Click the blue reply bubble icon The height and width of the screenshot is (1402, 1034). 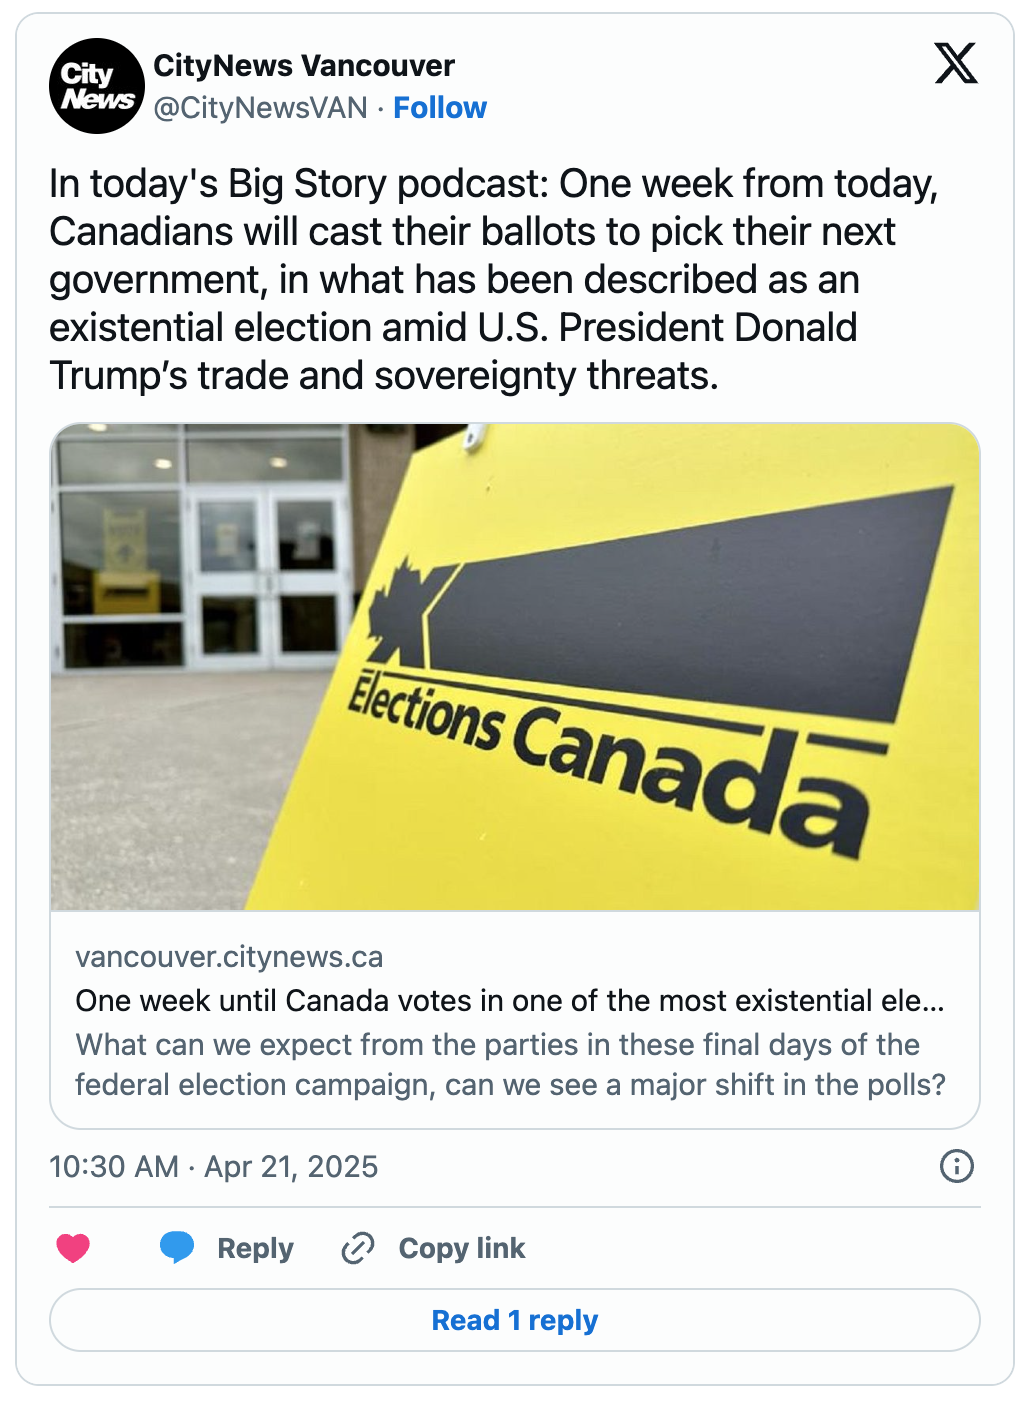click(177, 1247)
